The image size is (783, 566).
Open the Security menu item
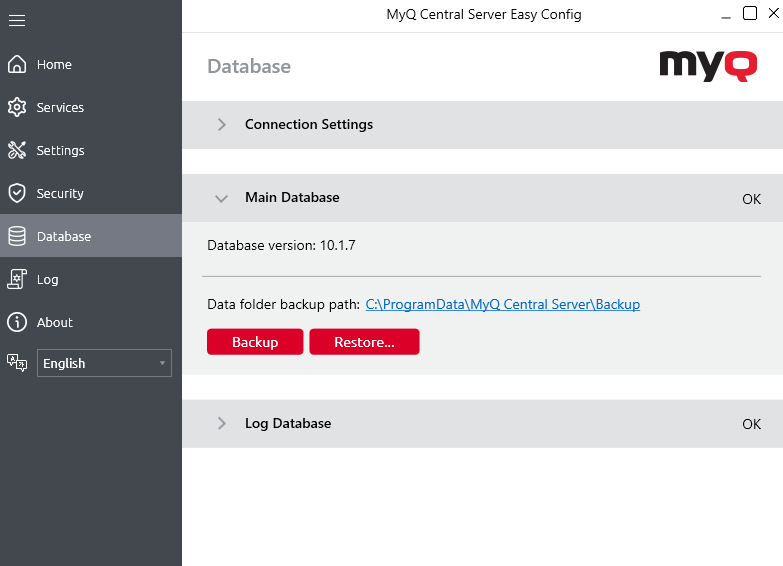pos(60,194)
